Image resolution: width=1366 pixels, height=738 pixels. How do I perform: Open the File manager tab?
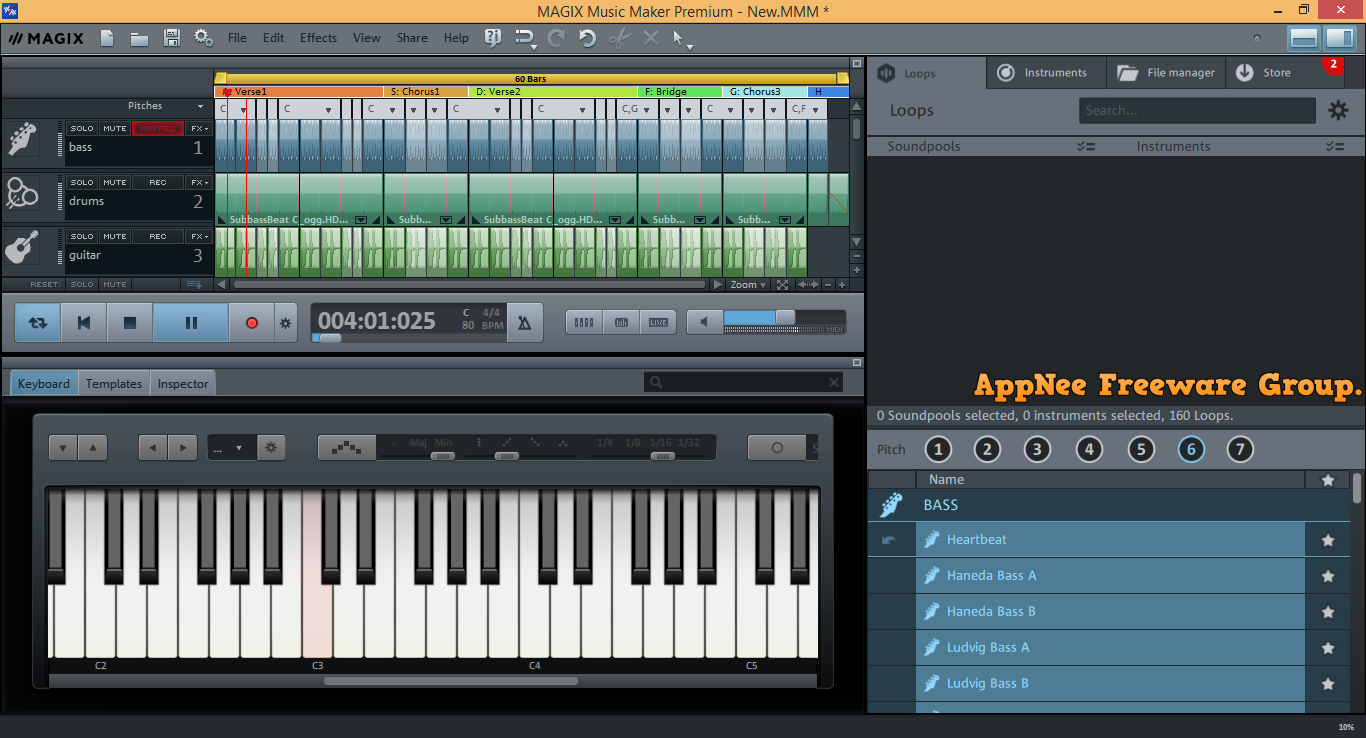coord(1166,73)
